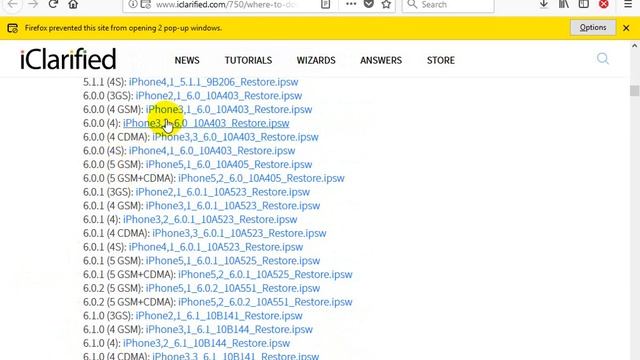Open the Firefox hamburger menu
The height and width of the screenshot is (360, 640).
[x=628, y=4]
